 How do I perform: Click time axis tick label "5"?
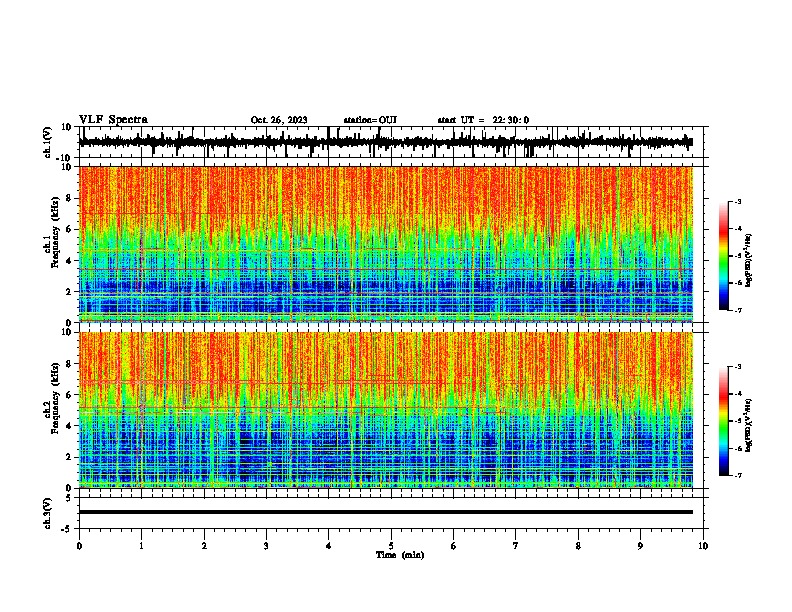coord(391,546)
